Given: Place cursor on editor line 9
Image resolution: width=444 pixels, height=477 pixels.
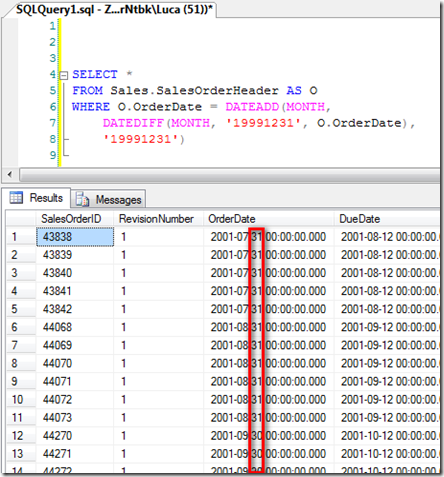Looking at the screenshot, I should [x=233, y=155].
